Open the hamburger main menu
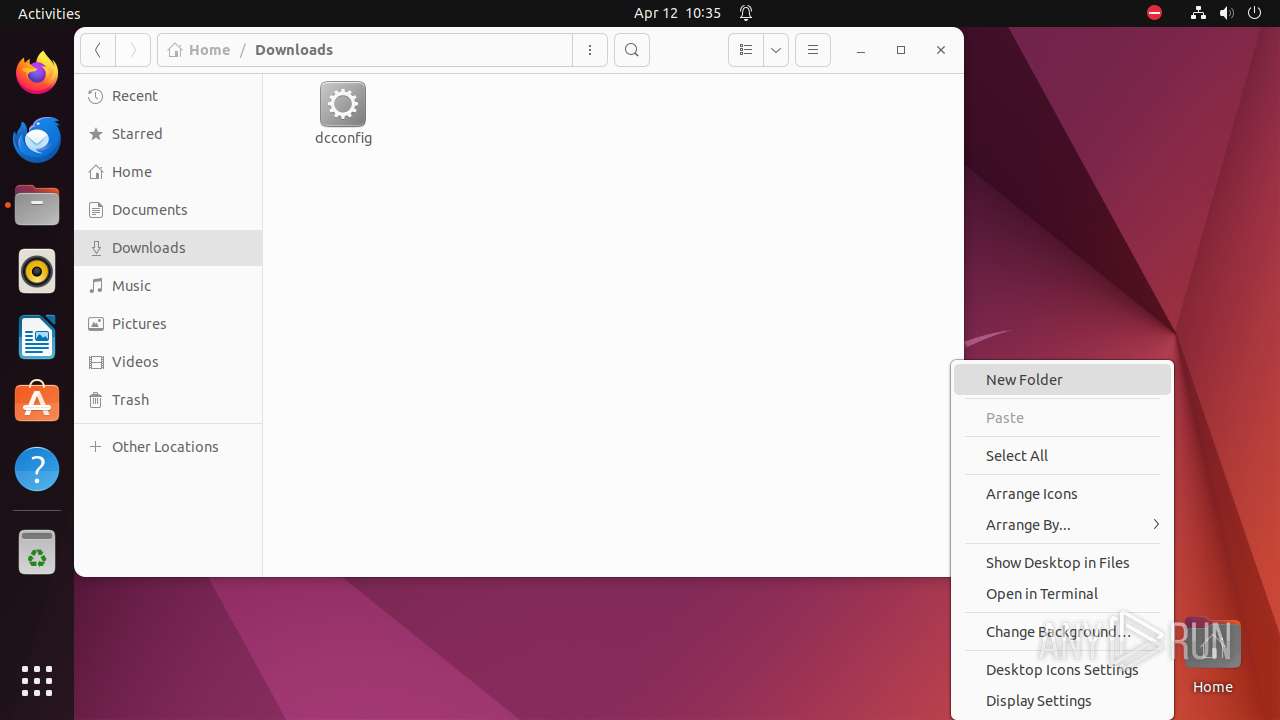The image size is (1280, 720). [x=813, y=50]
